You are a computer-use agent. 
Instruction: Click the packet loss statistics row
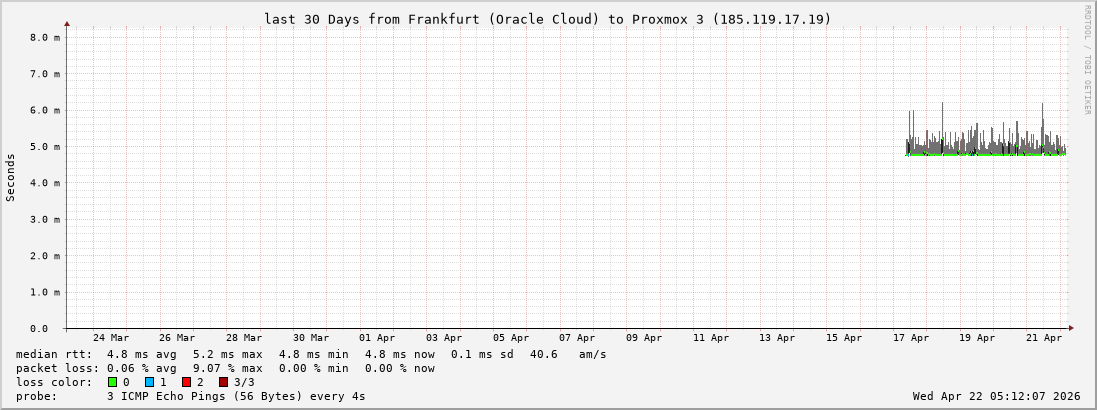tap(225, 368)
